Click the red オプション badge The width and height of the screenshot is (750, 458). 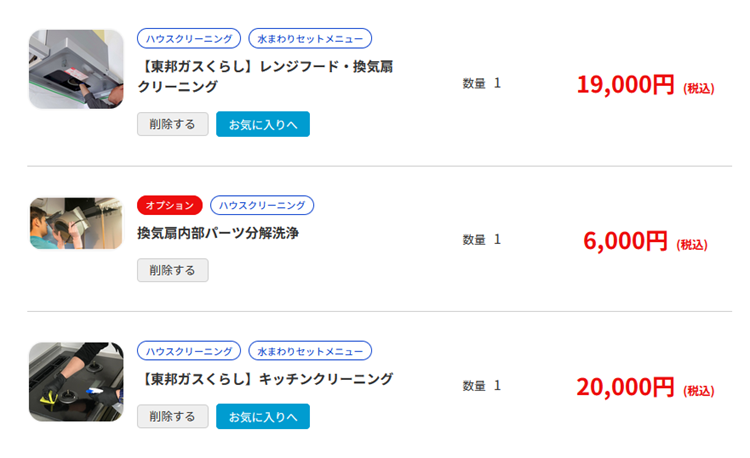tap(170, 205)
